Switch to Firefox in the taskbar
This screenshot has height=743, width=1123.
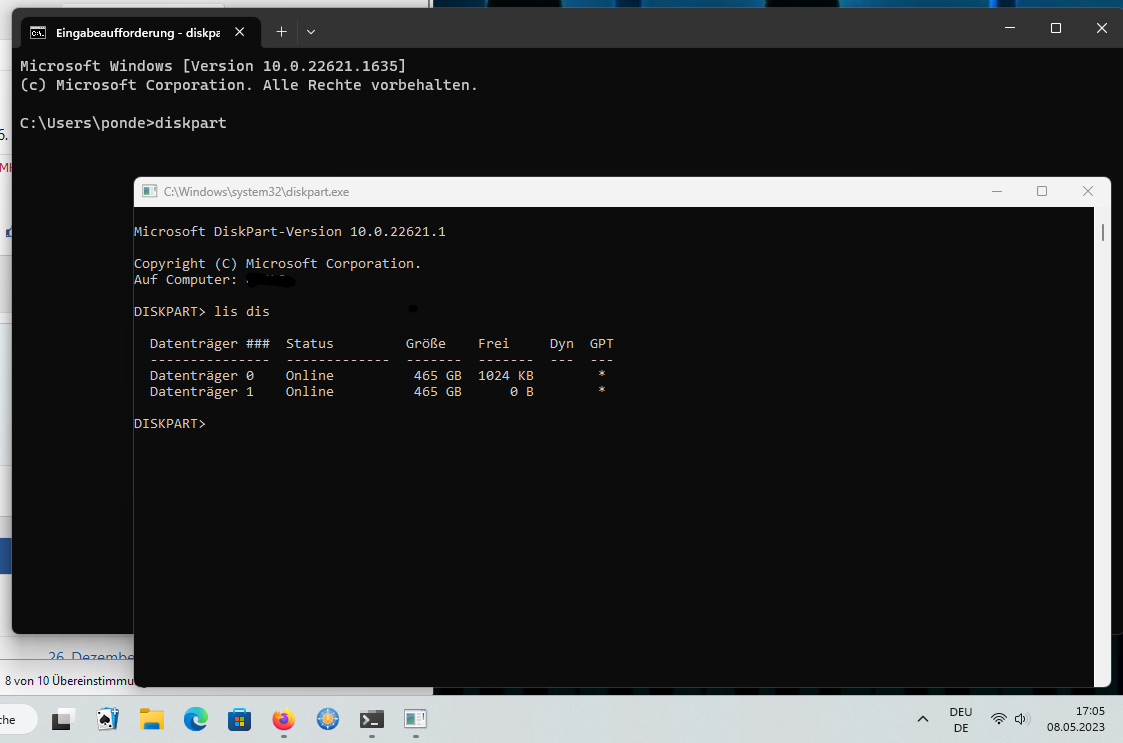tap(284, 719)
